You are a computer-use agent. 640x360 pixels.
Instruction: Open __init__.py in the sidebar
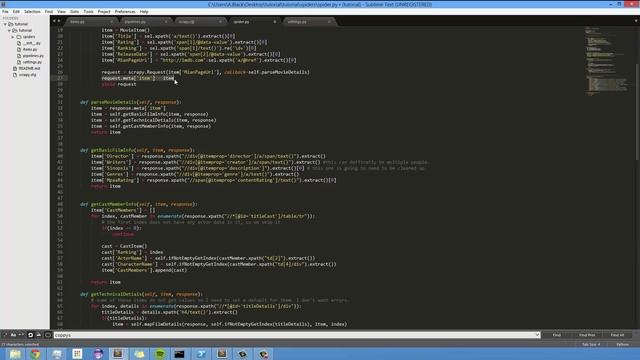(x=31, y=43)
